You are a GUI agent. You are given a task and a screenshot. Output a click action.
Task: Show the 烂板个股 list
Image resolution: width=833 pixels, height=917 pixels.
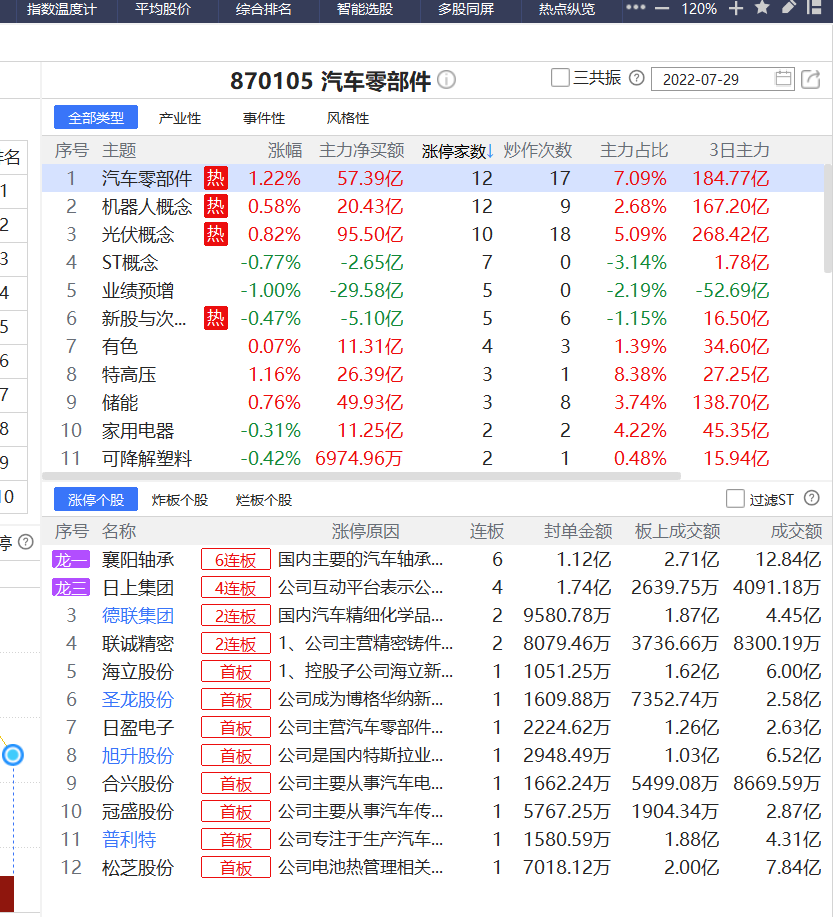pyautogui.click(x=264, y=500)
